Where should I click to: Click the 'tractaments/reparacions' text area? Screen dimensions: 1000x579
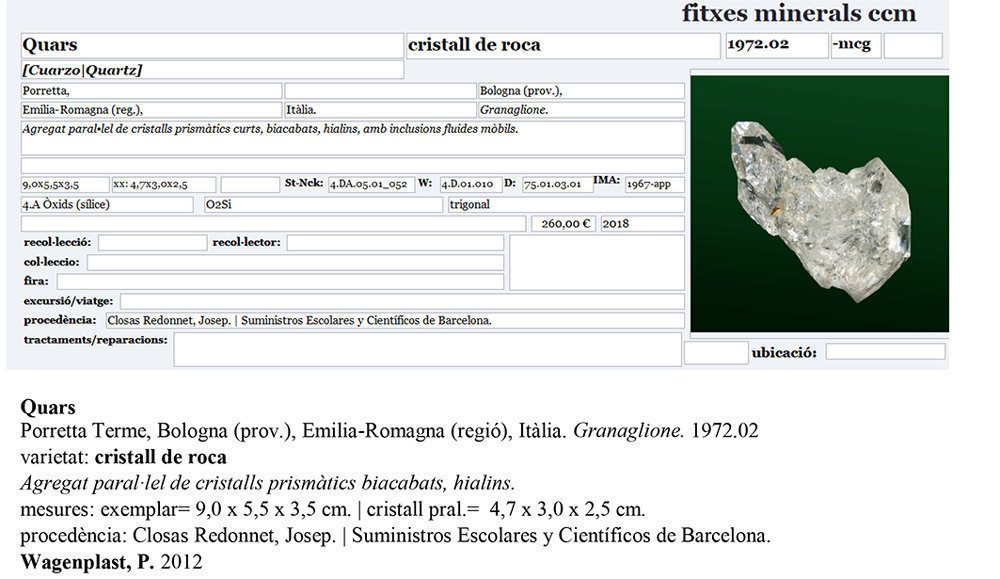coord(427,349)
